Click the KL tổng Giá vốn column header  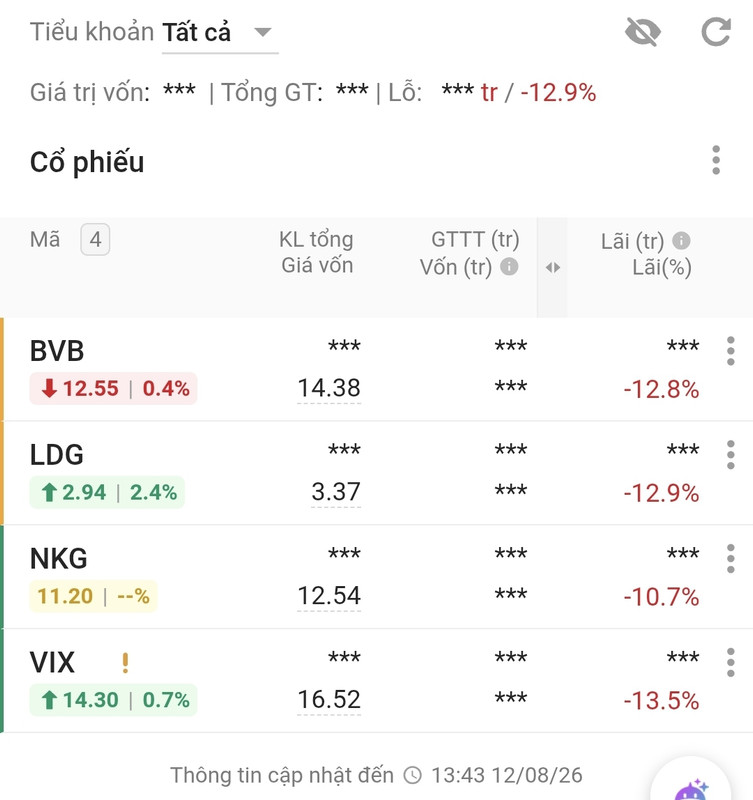(316, 253)
